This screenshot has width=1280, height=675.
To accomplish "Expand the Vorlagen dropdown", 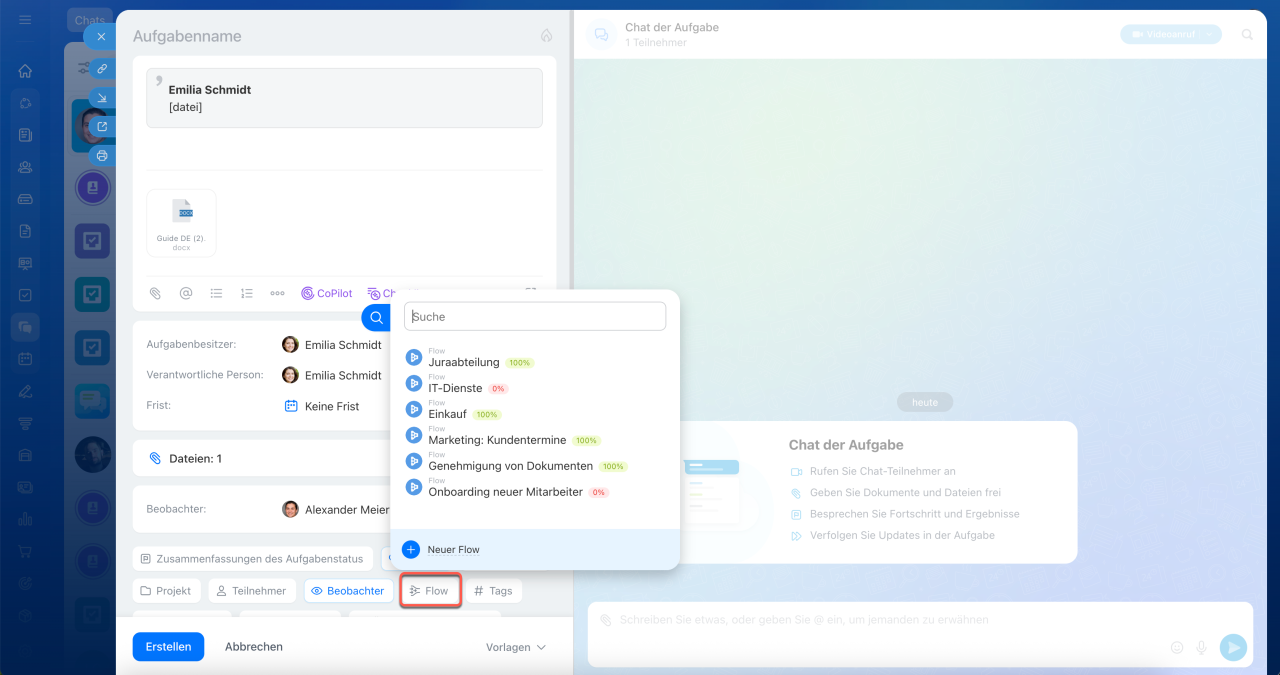I will click(516, 647).
